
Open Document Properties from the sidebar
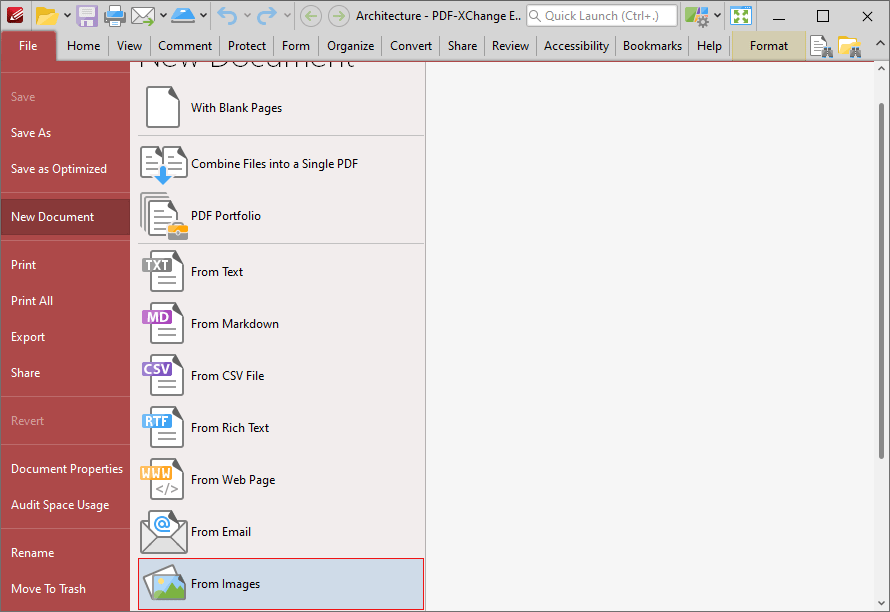66,468
